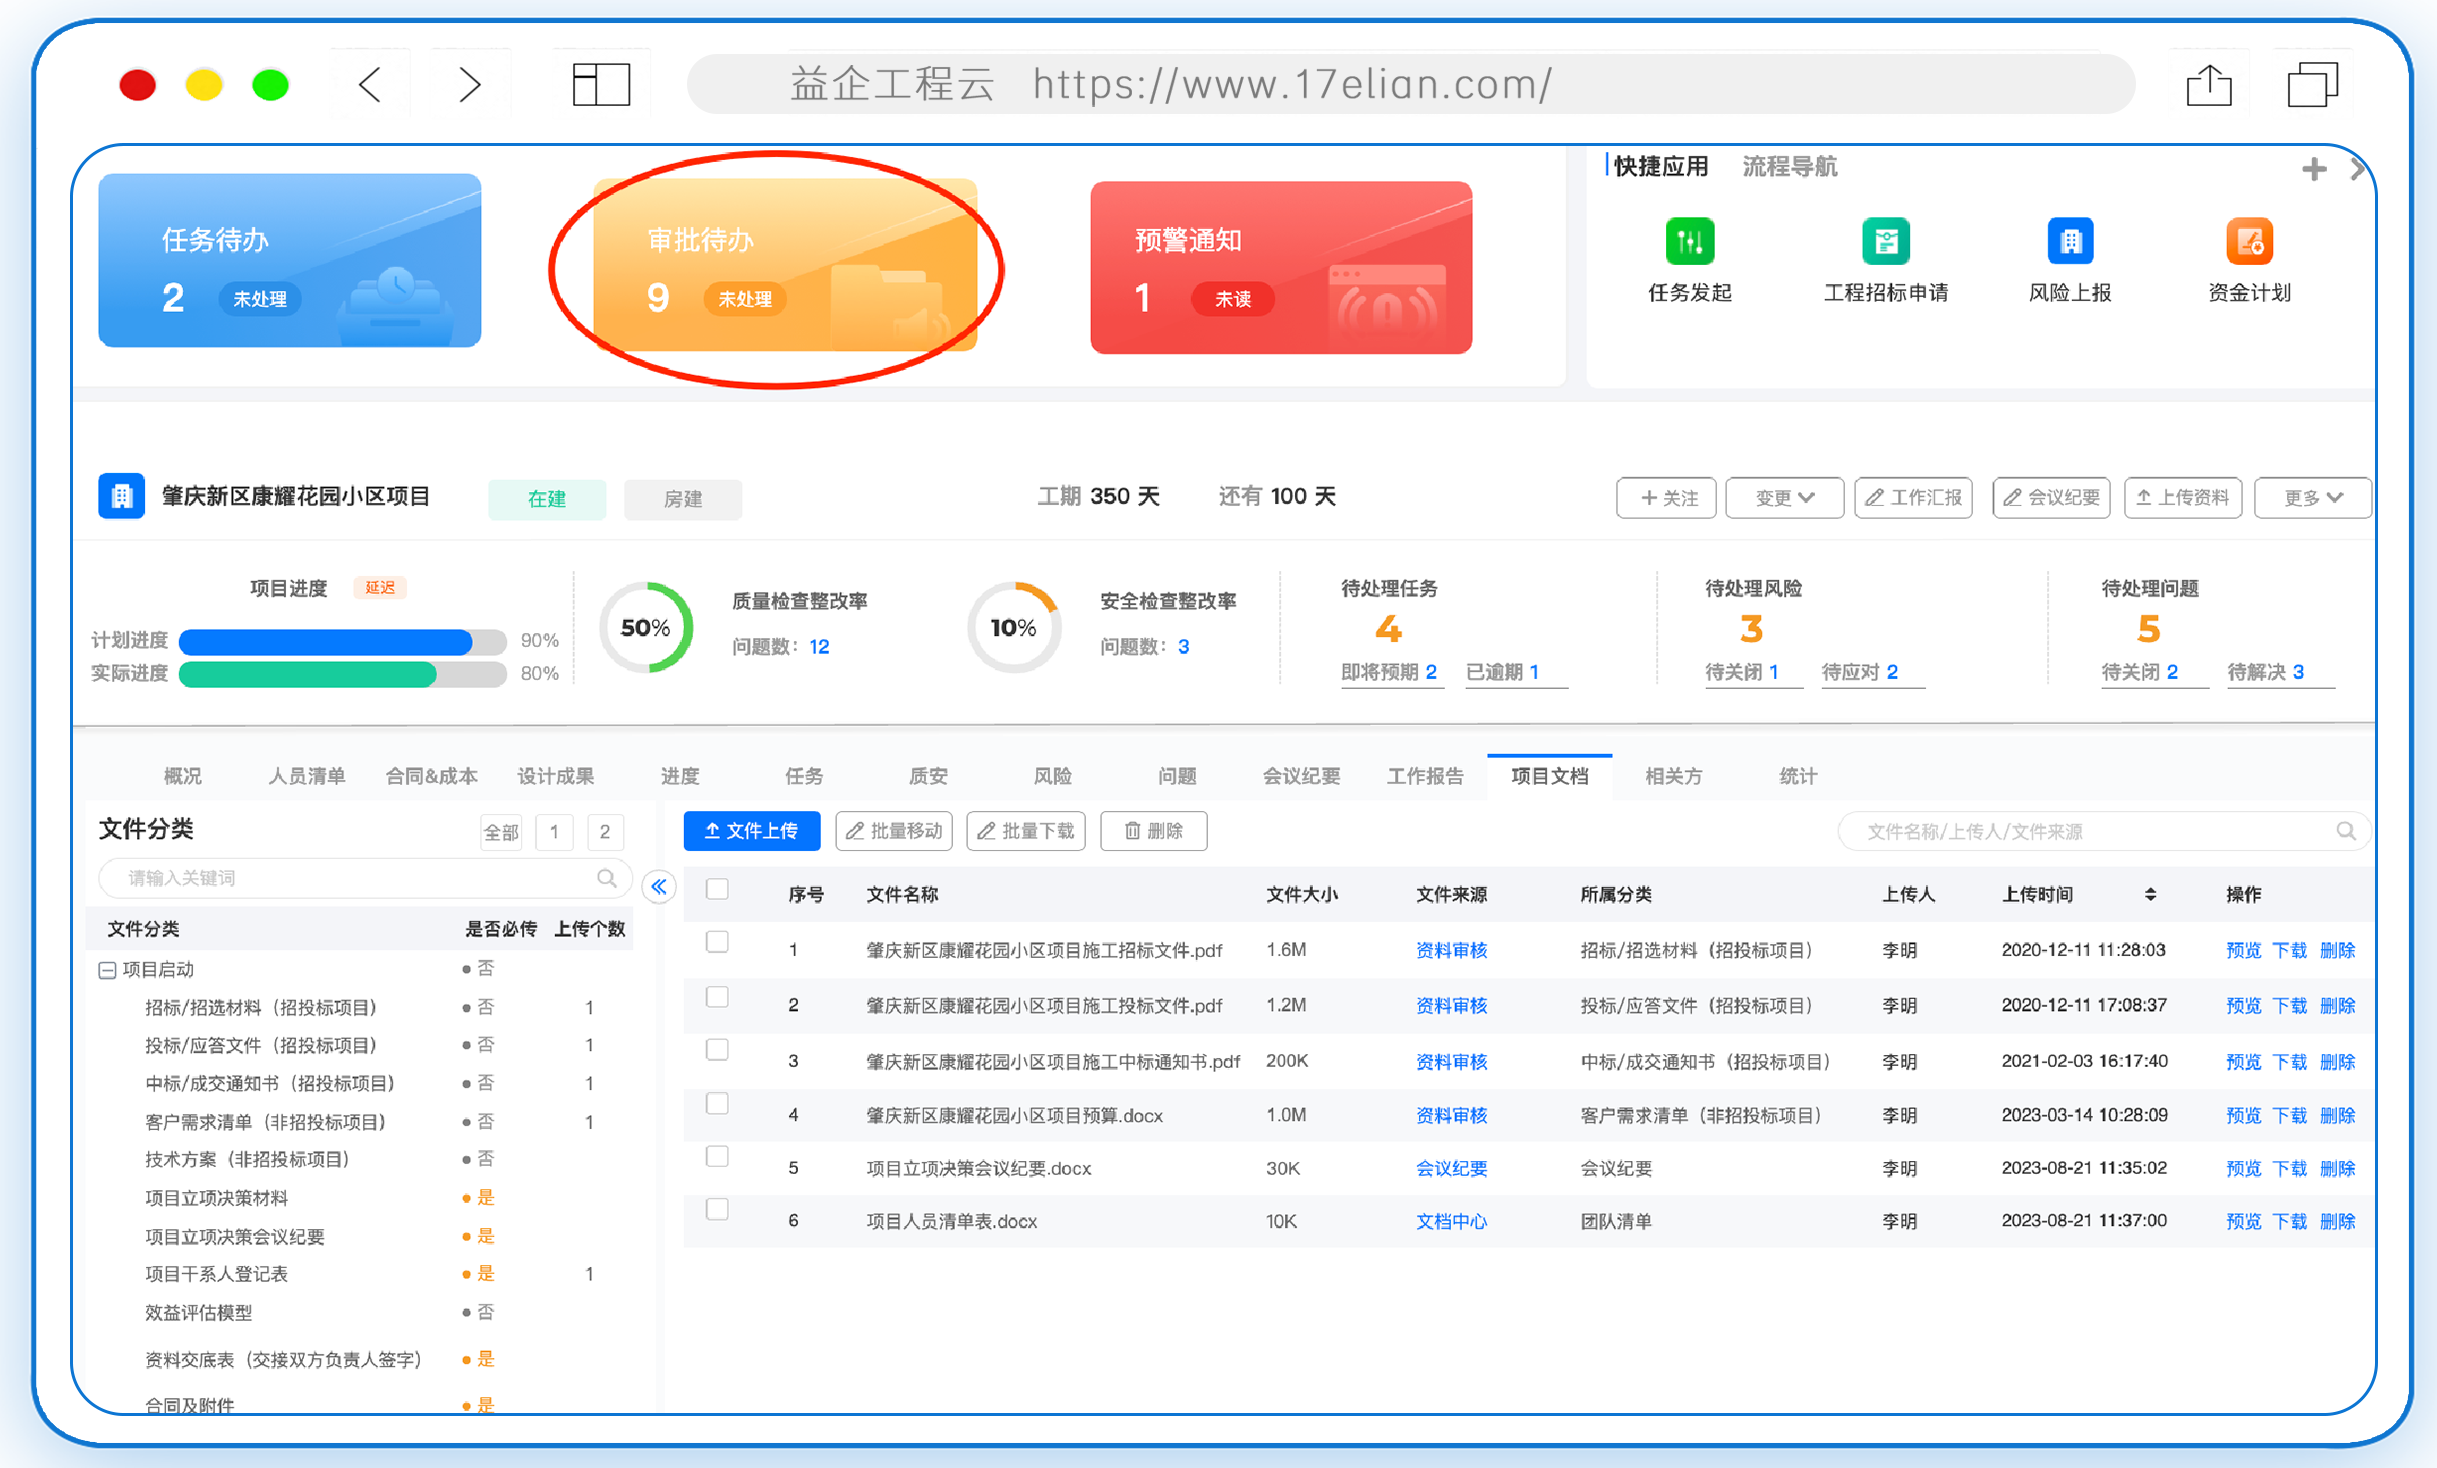Tick the checkbox for file row 4
The image size is (2437, 1468).
point(717,1103)
